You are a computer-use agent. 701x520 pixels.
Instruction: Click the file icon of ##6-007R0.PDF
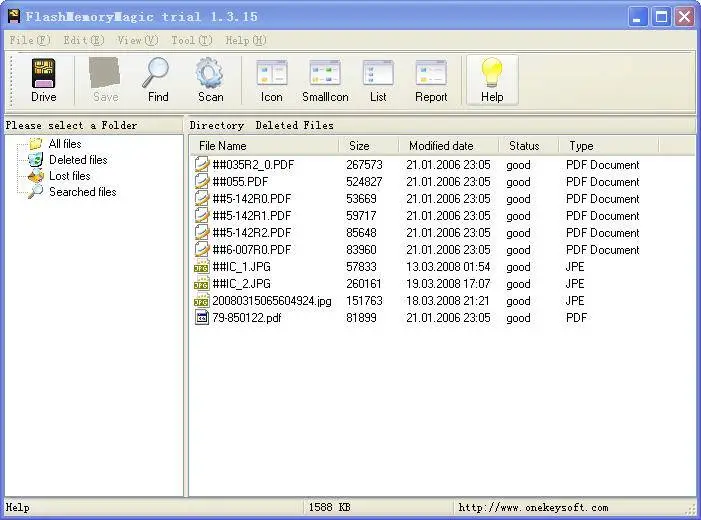point(202,249)
